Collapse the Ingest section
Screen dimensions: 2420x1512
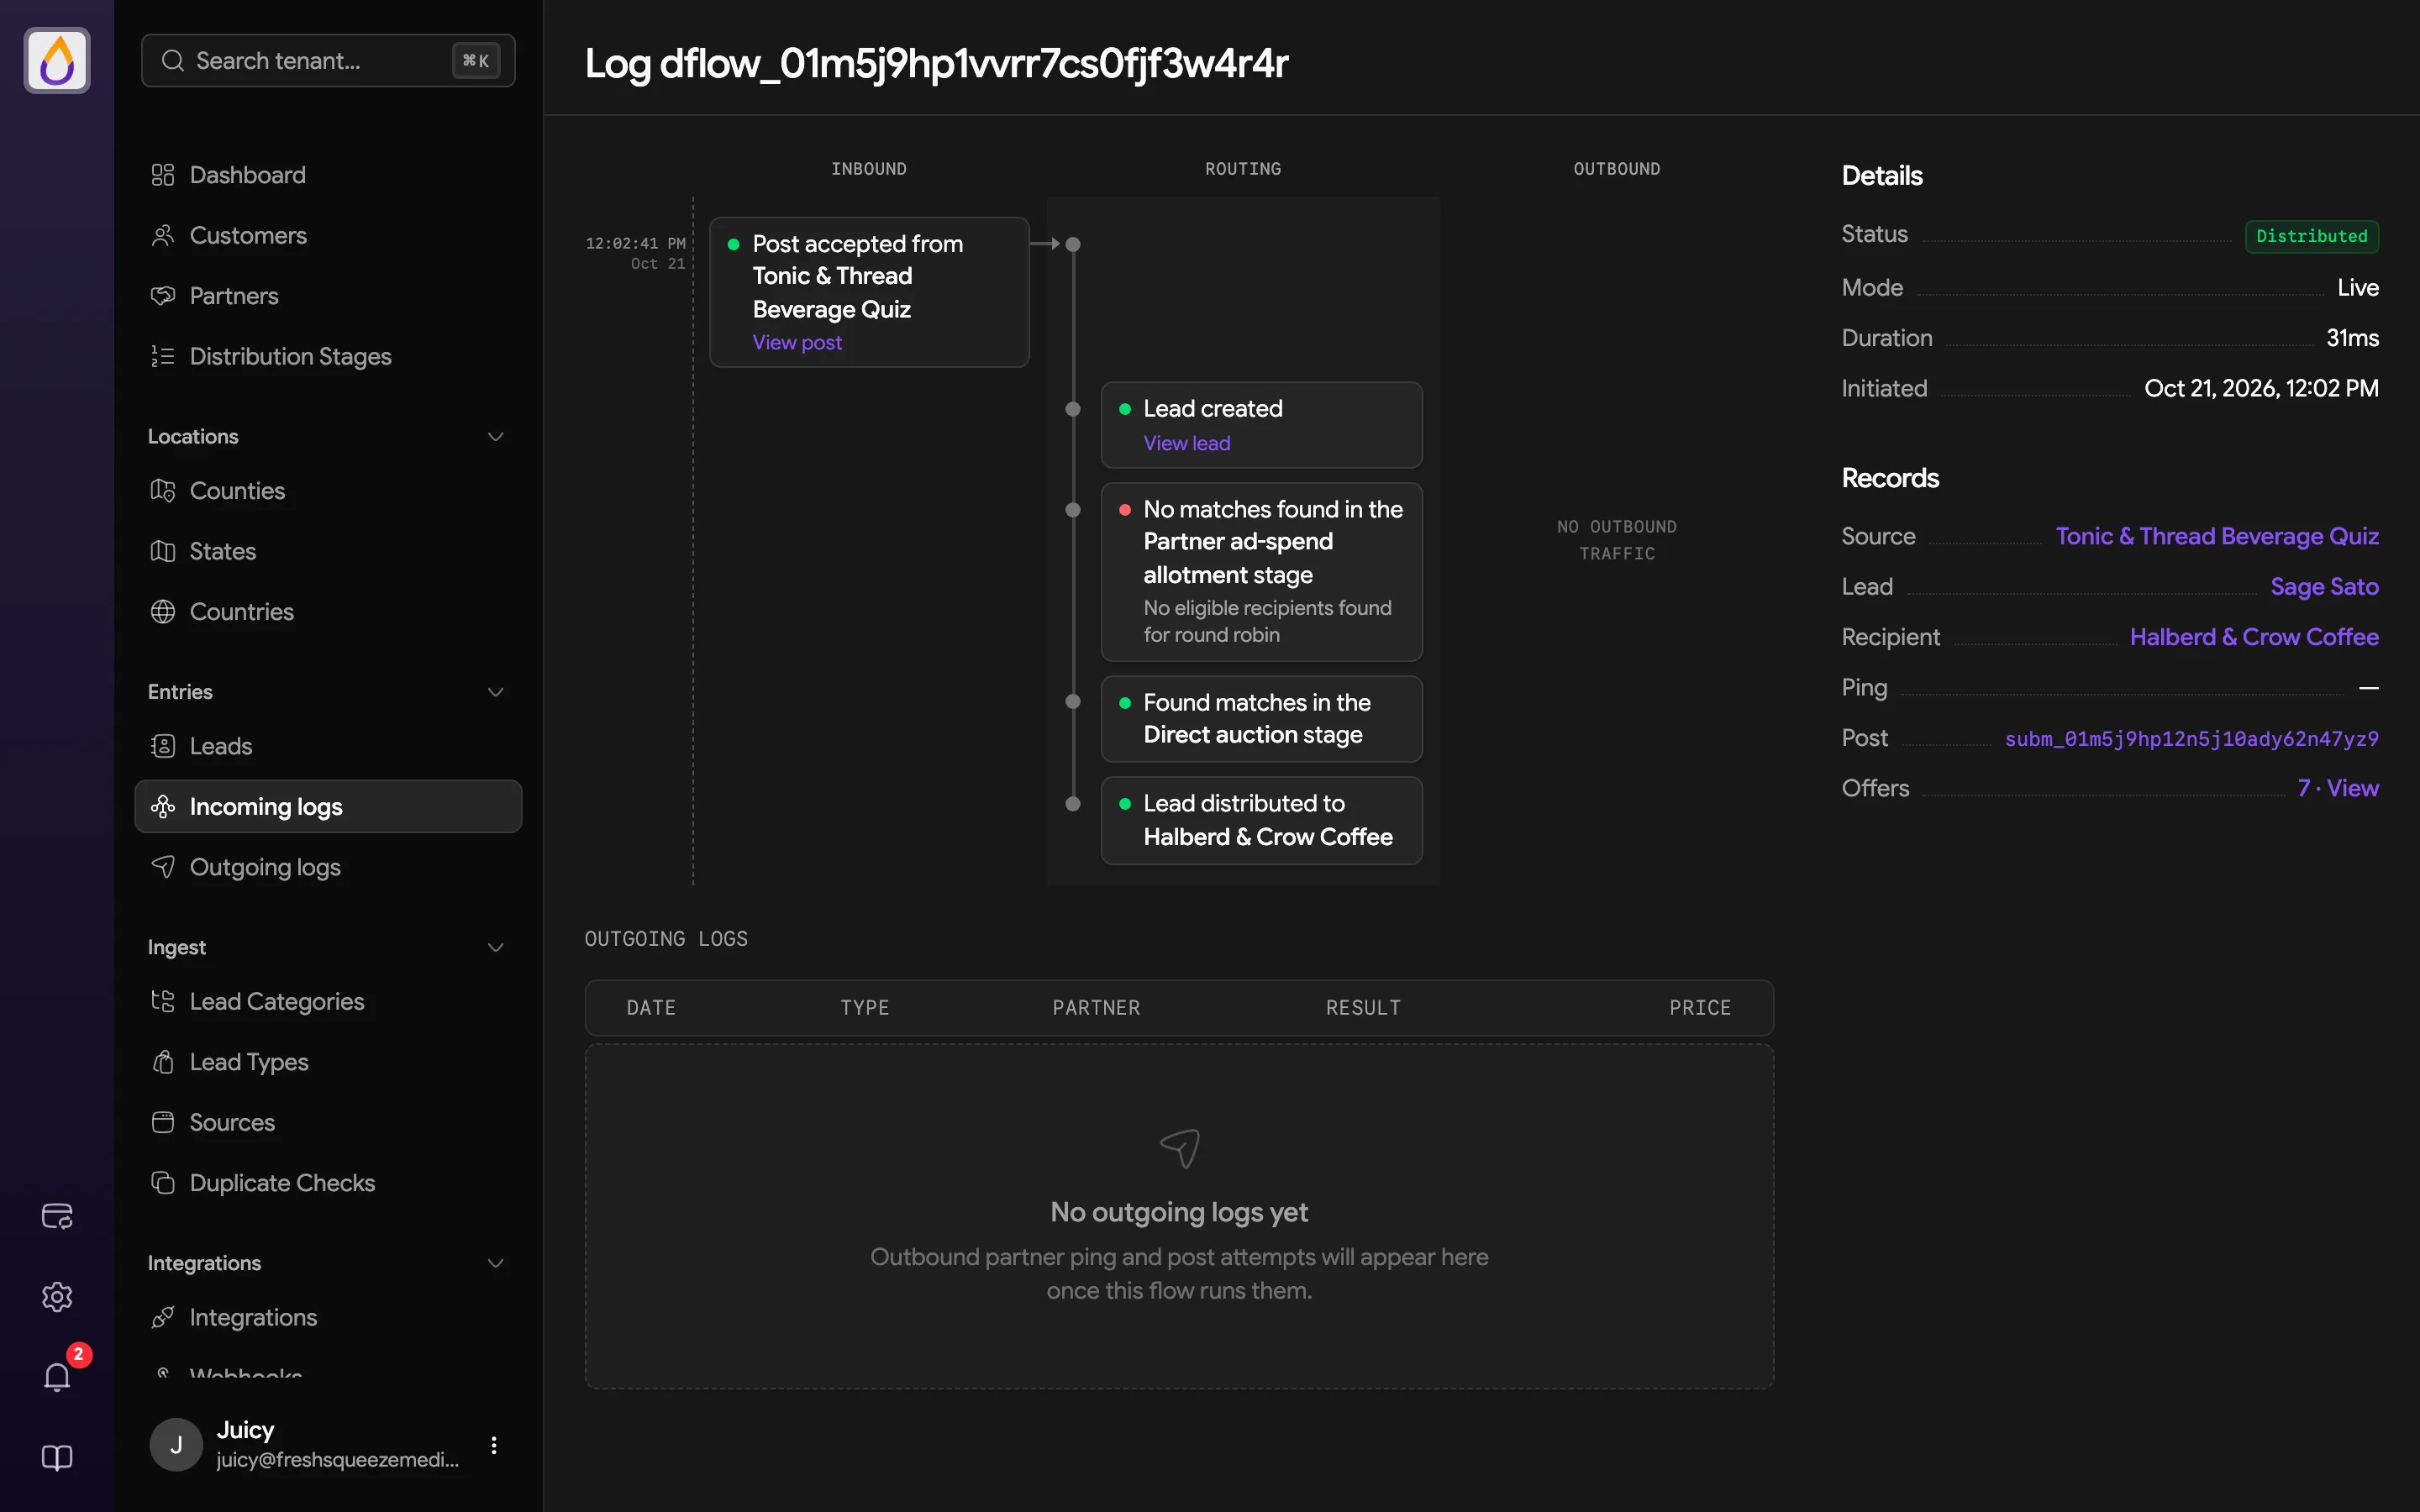click(x=495, y=948)
